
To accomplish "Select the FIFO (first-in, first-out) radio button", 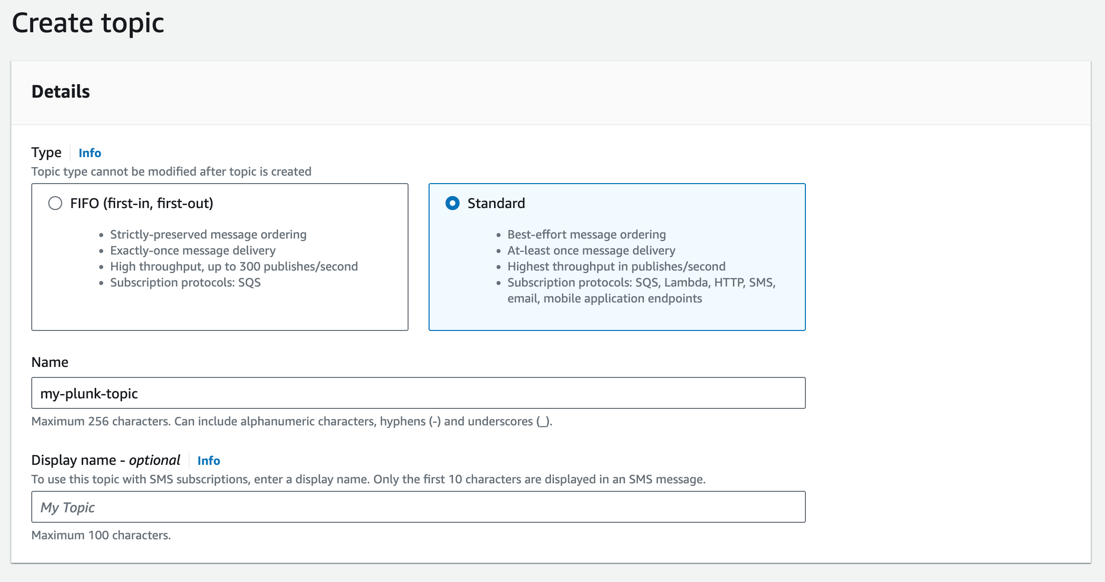I will tap(55, 203).
